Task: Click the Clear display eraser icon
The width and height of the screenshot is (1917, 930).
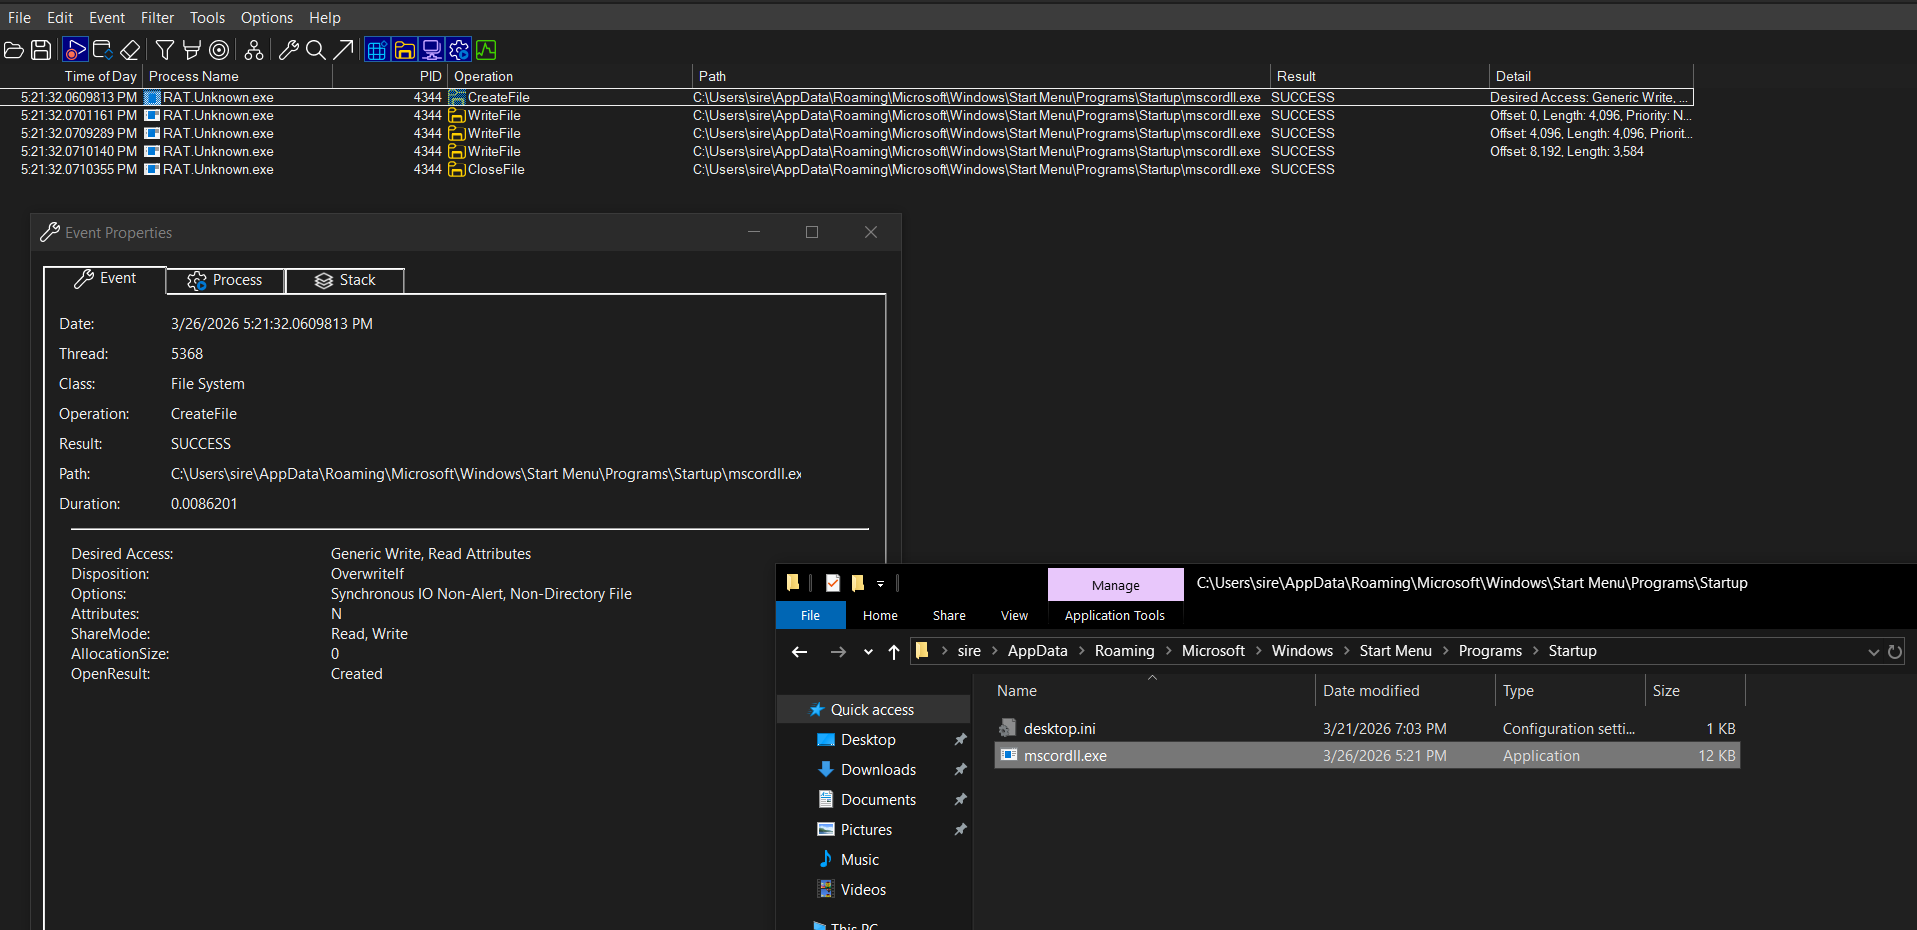Action: pyautogui.click(x=130, y=50)
